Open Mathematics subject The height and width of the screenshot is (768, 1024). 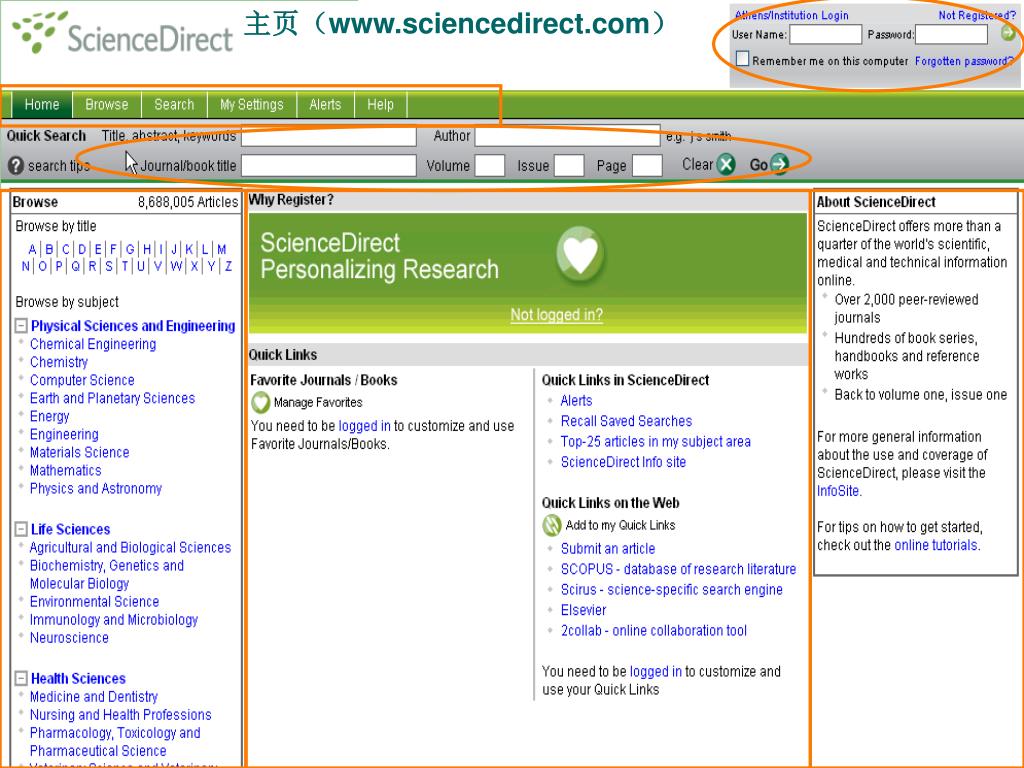(65, 470)
